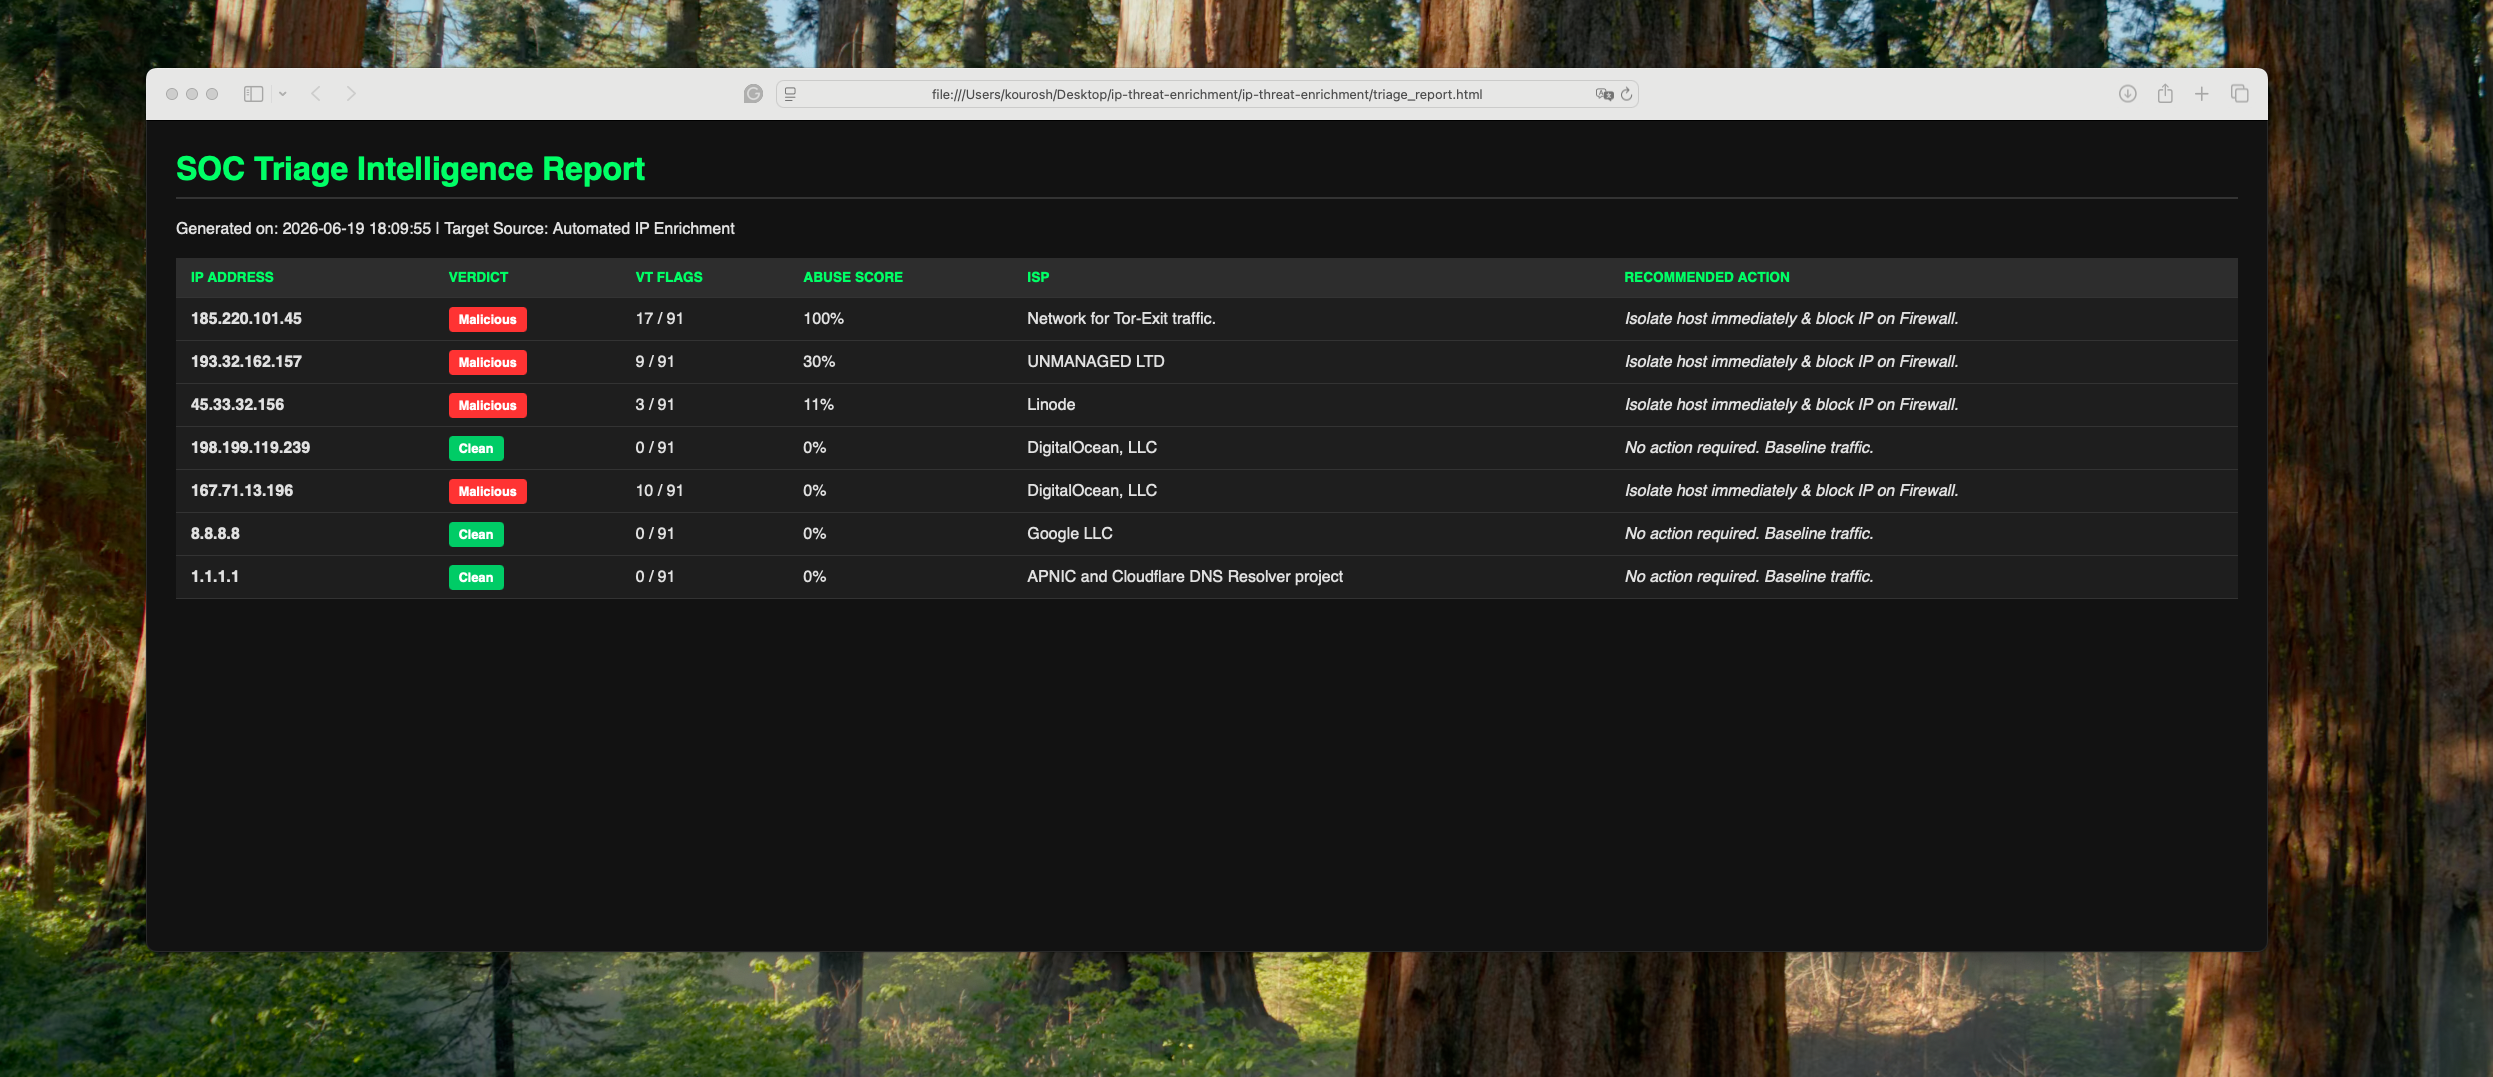Click the ABUSE SCORE column header
Image resolution: width=2493 pixels, height=1077 pixels.
(853, 277)
